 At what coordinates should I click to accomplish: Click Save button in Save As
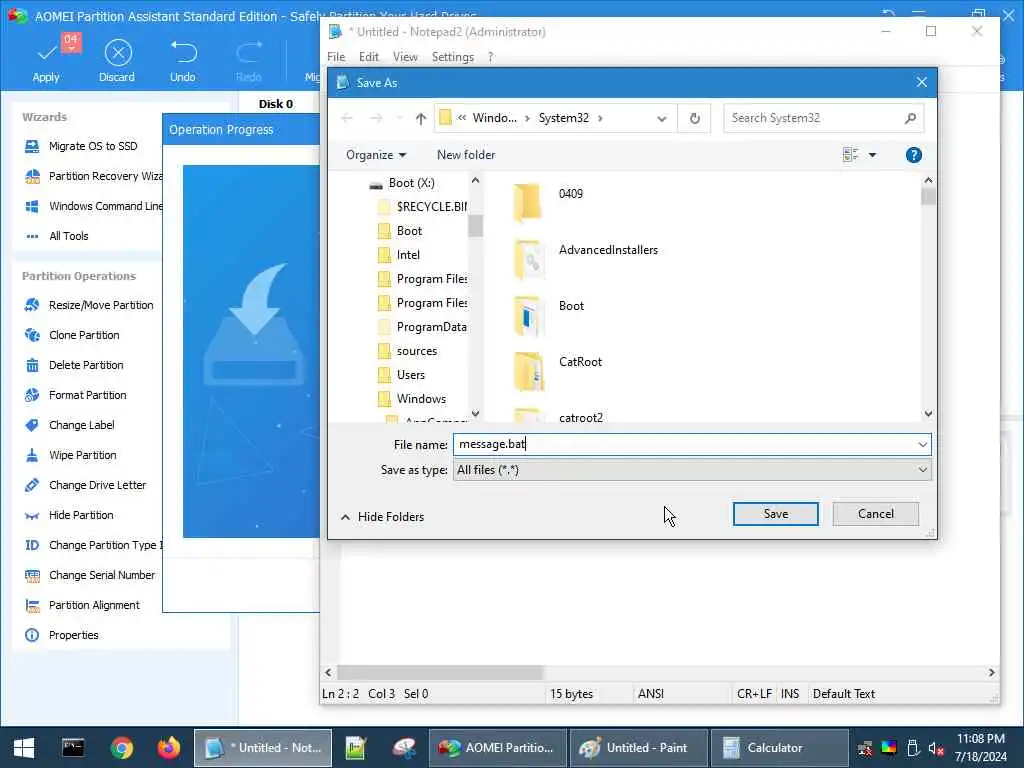pos(775,514)
